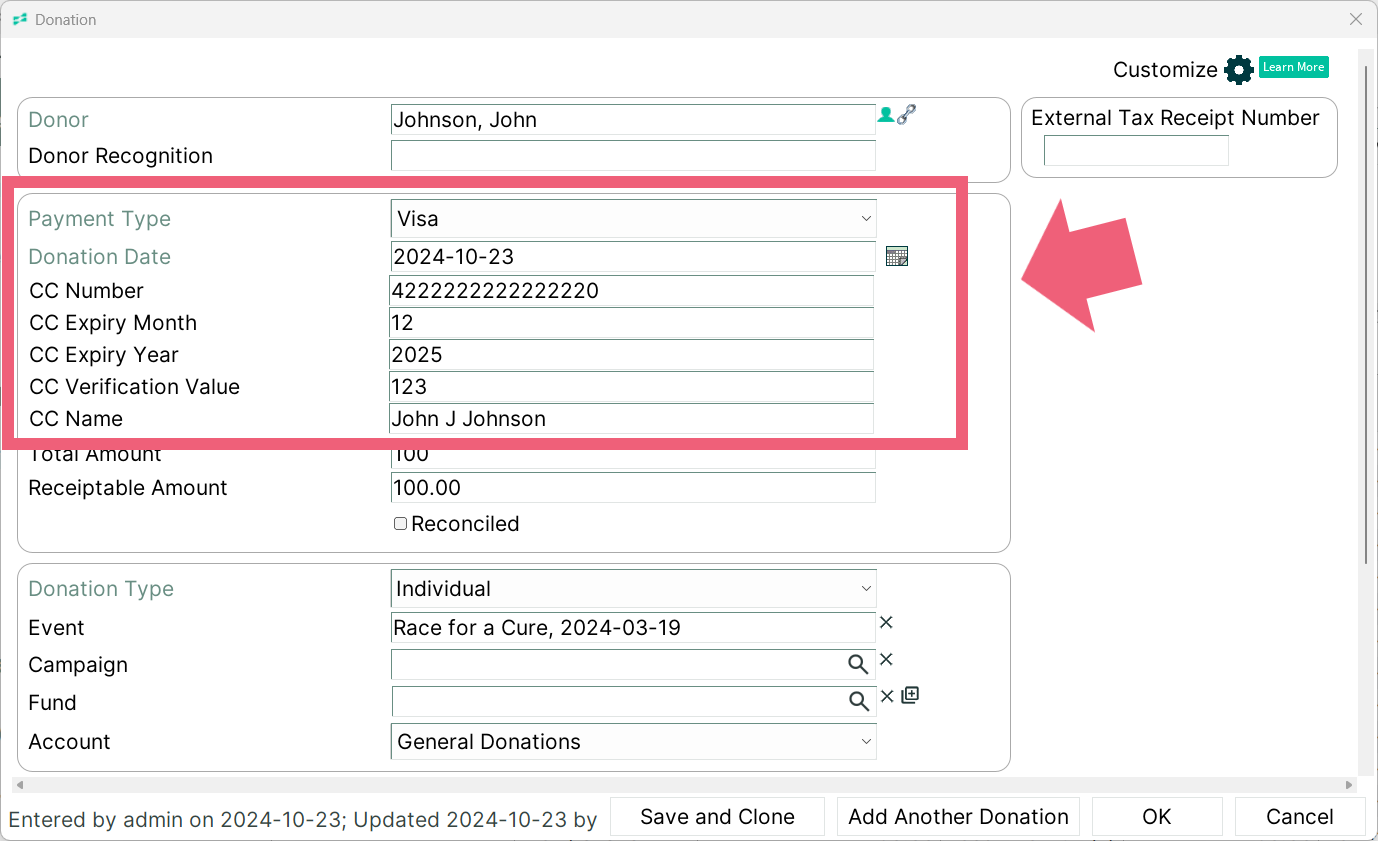Click the 'Donor' label
Image resolution: width=1378 pixels, height=841 pixels.
(58, 120)
